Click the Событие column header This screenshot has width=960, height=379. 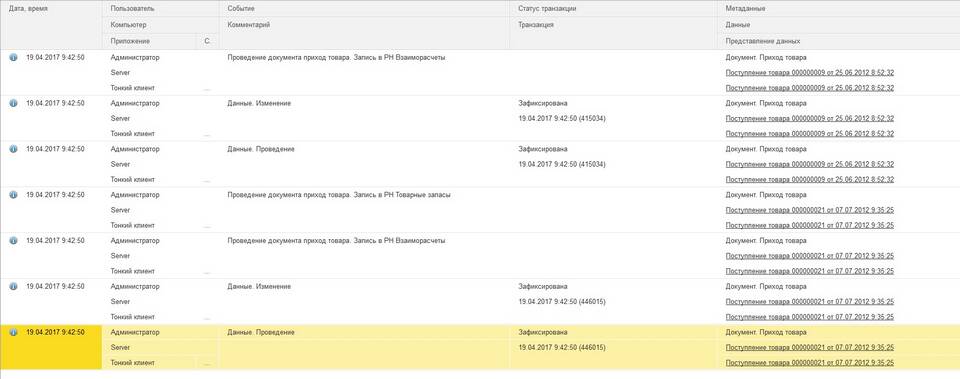364,9
